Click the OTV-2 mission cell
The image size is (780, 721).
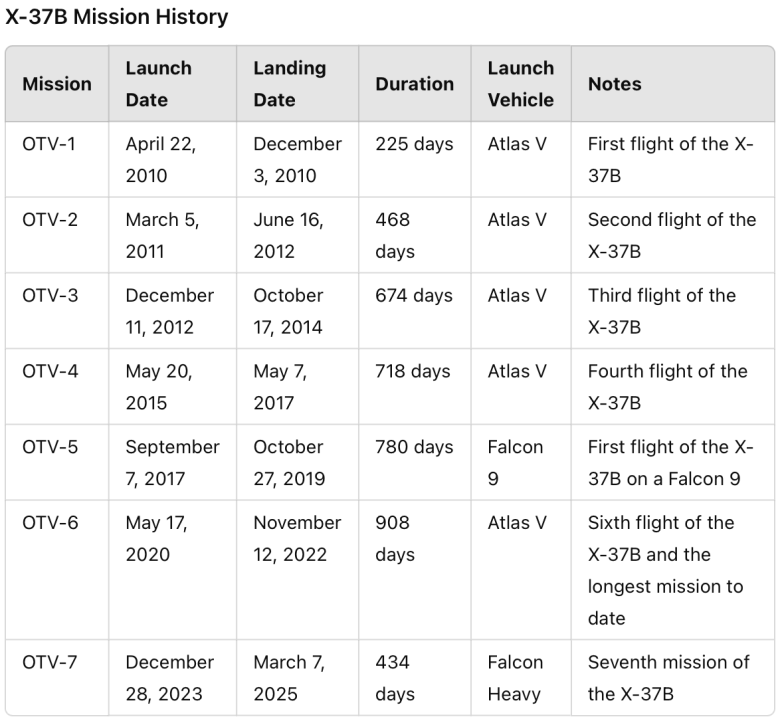57,235
